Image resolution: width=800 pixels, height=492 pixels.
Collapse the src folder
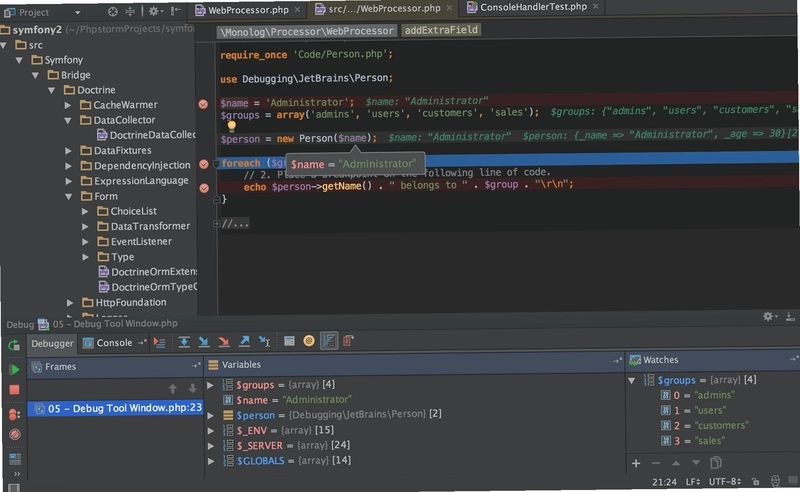[4, 45]
